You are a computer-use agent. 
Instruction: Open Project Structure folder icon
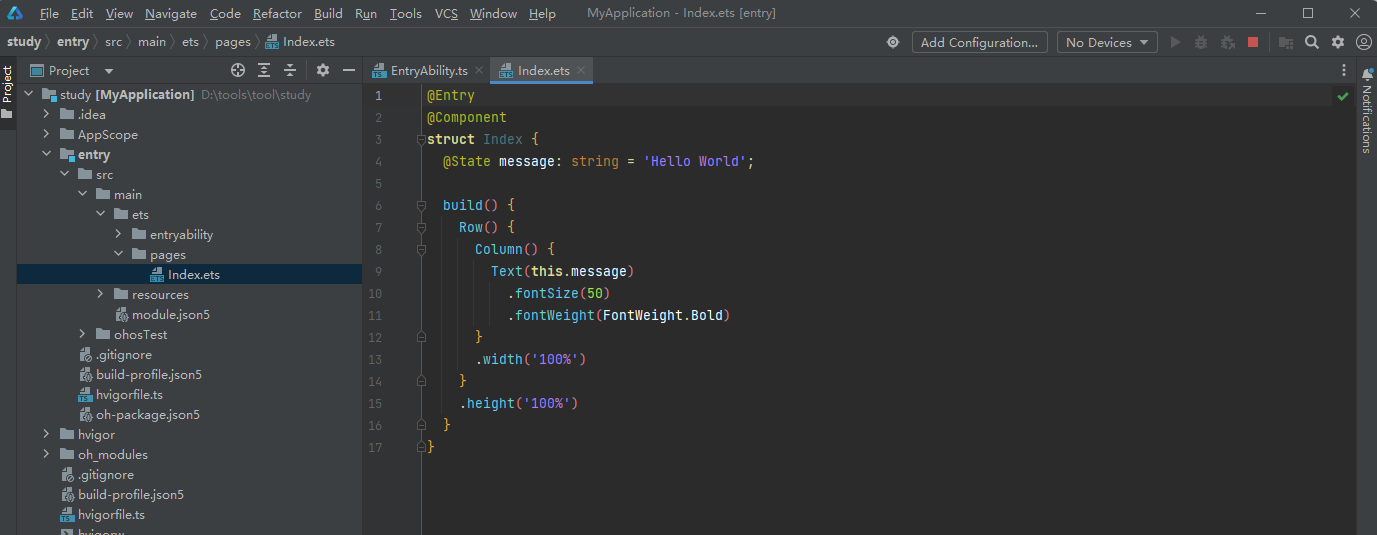click(x=1286, y=42)
